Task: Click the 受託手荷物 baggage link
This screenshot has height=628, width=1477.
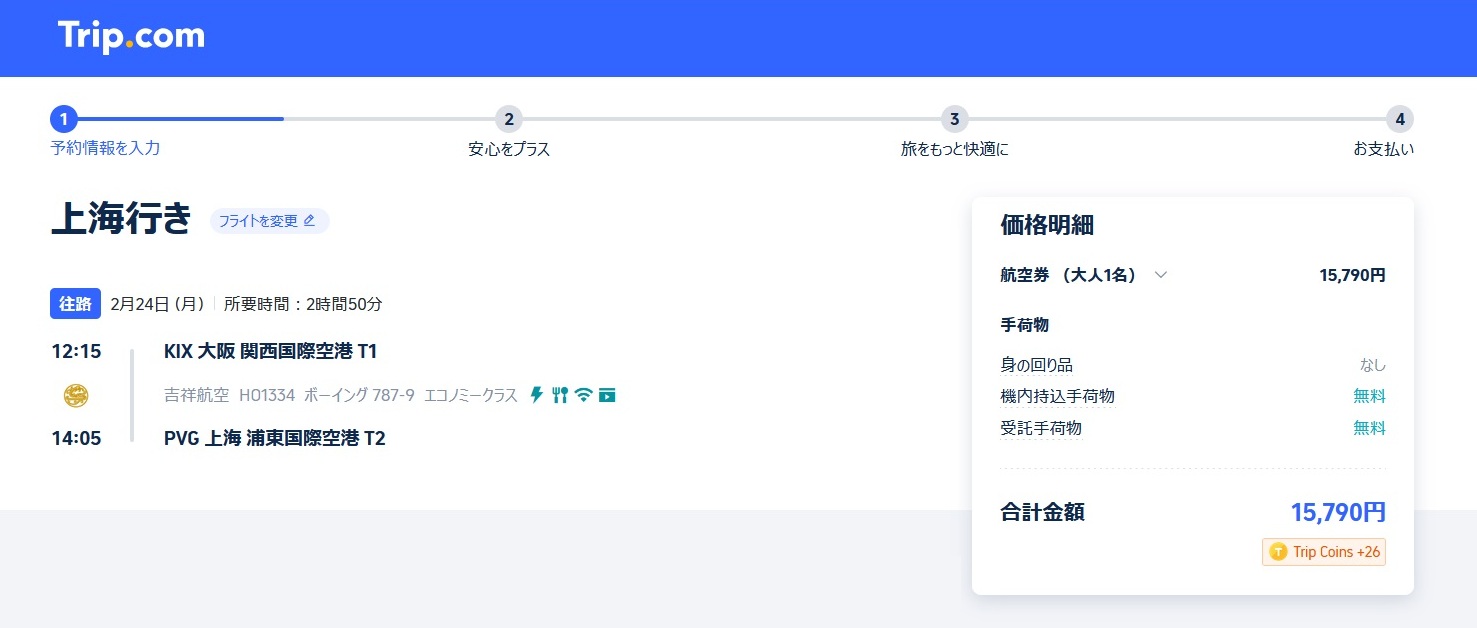Action: (1041, 428)
